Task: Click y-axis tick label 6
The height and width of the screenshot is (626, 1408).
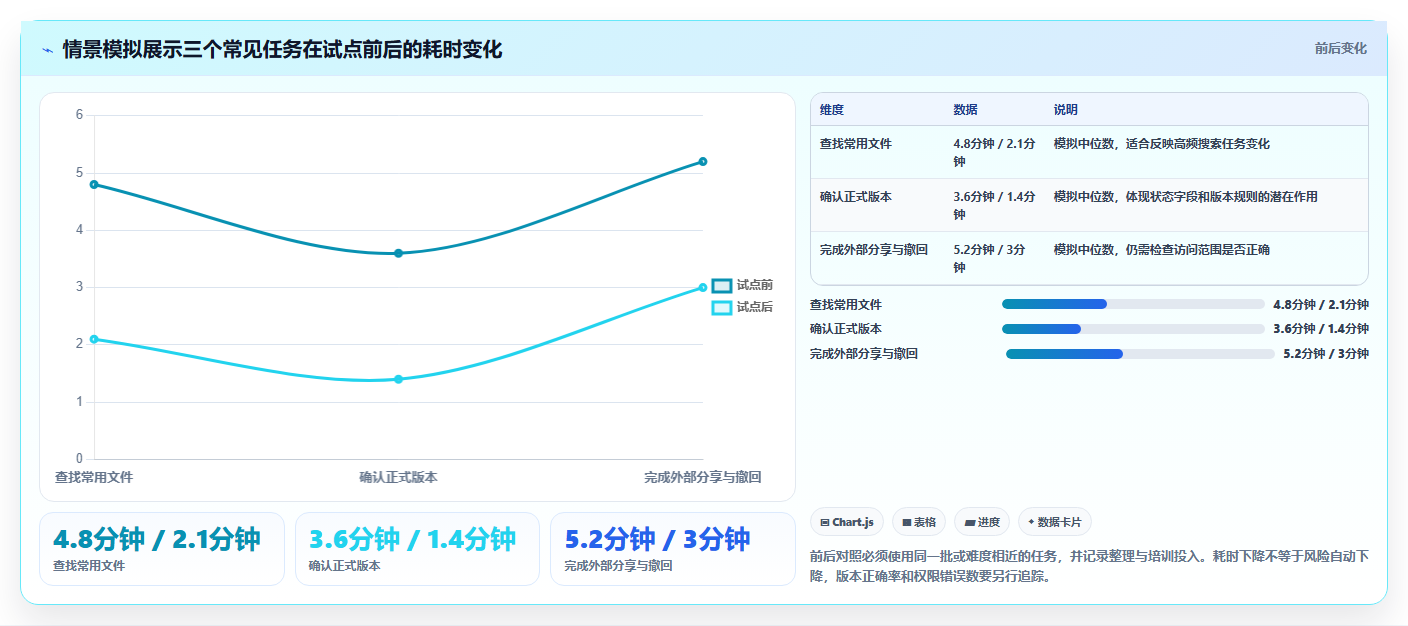Action: click(80, 115)
